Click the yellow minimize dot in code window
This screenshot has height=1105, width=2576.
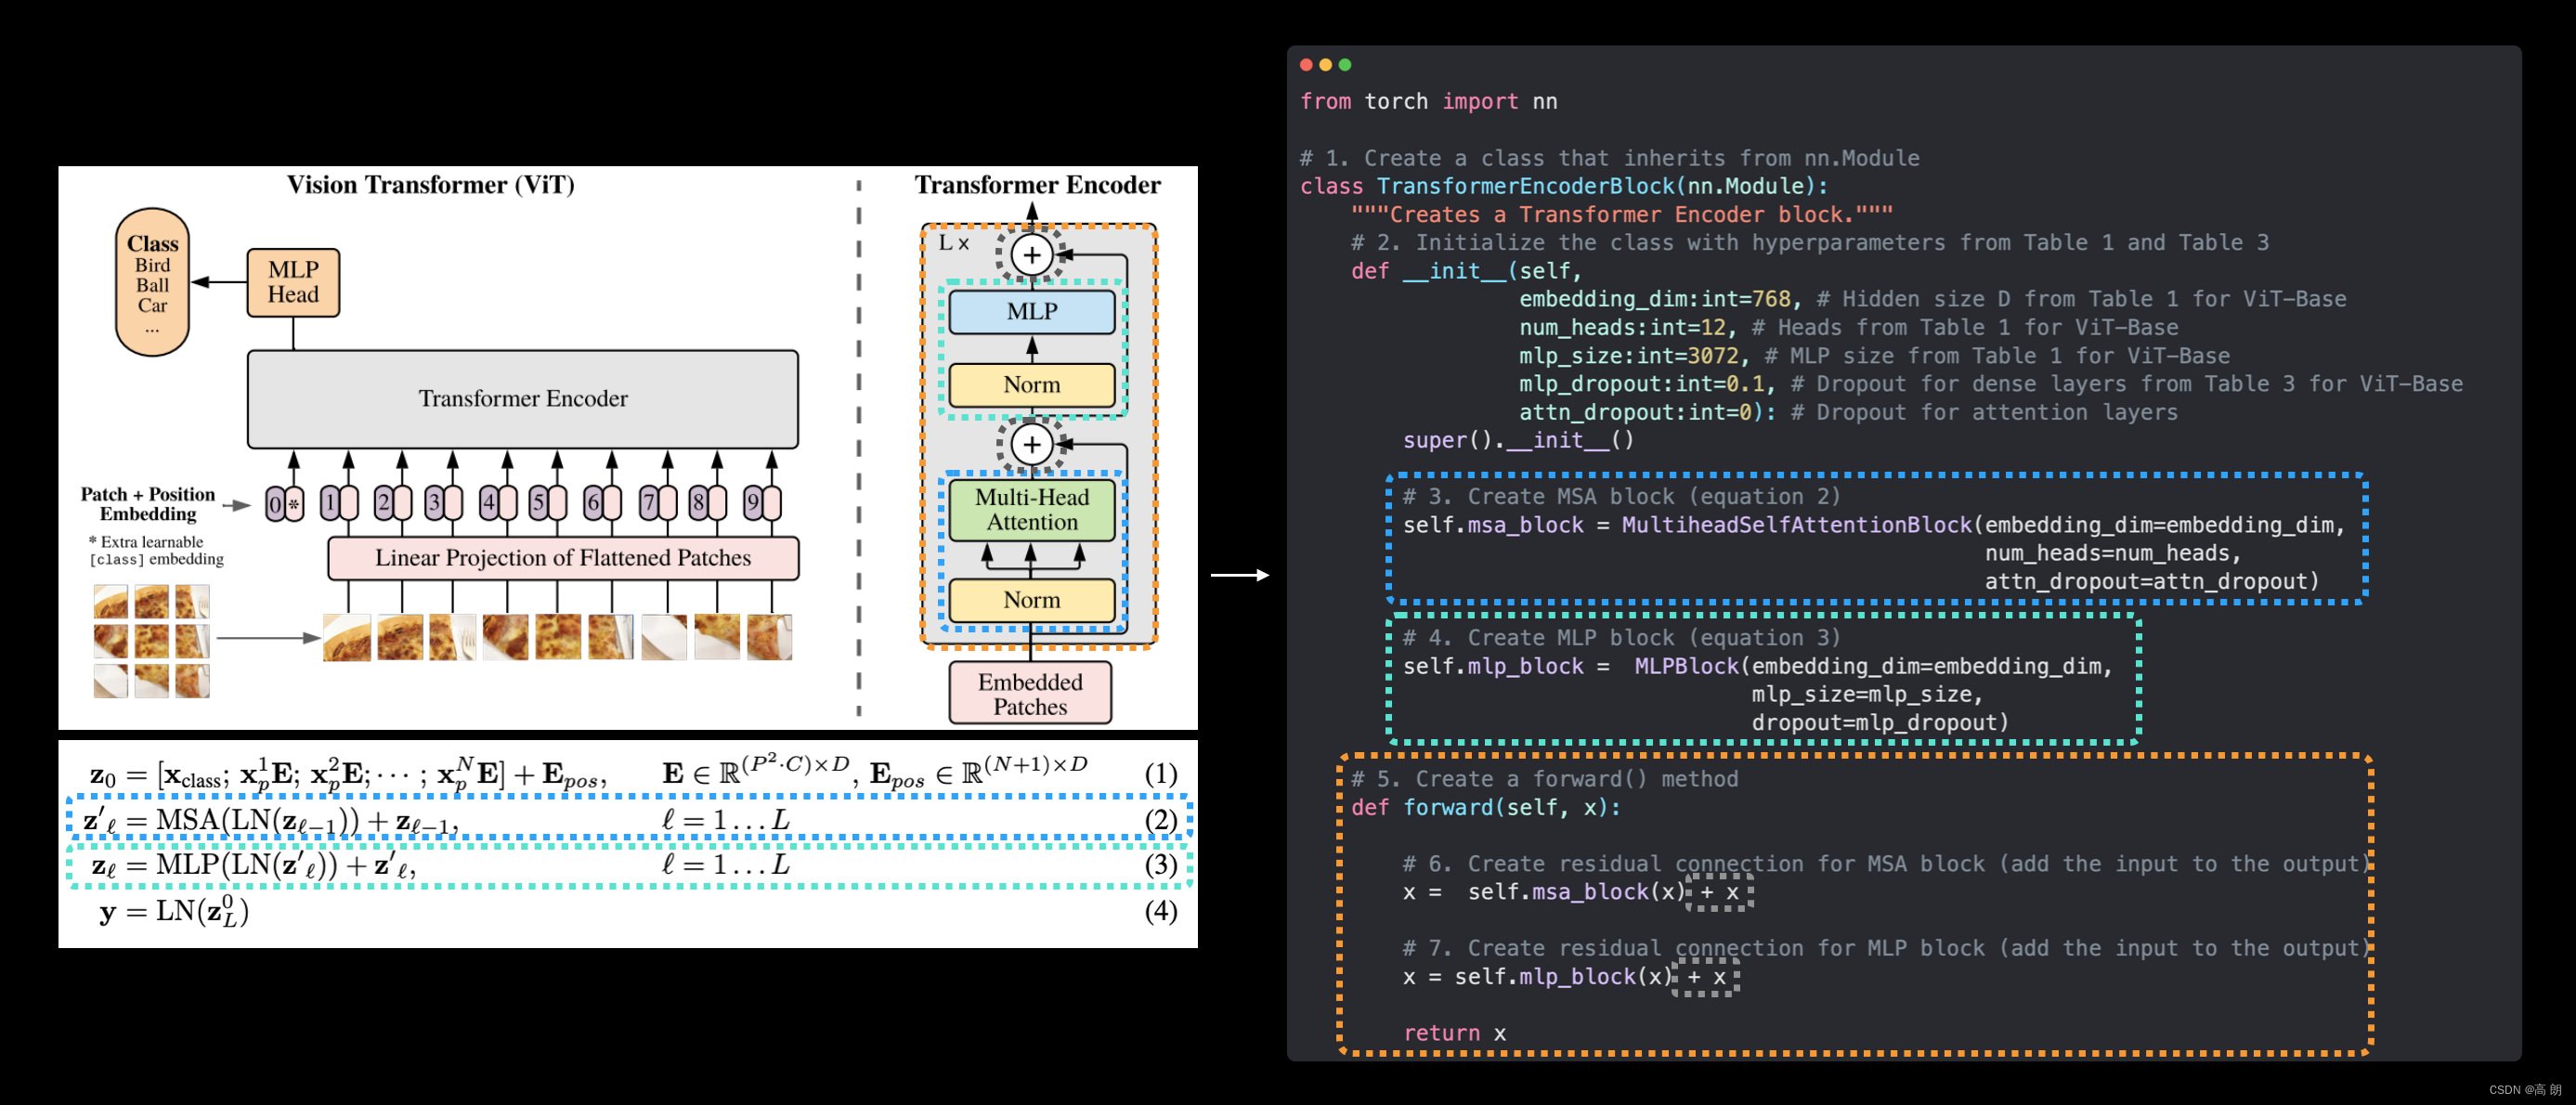point(1325,65)
